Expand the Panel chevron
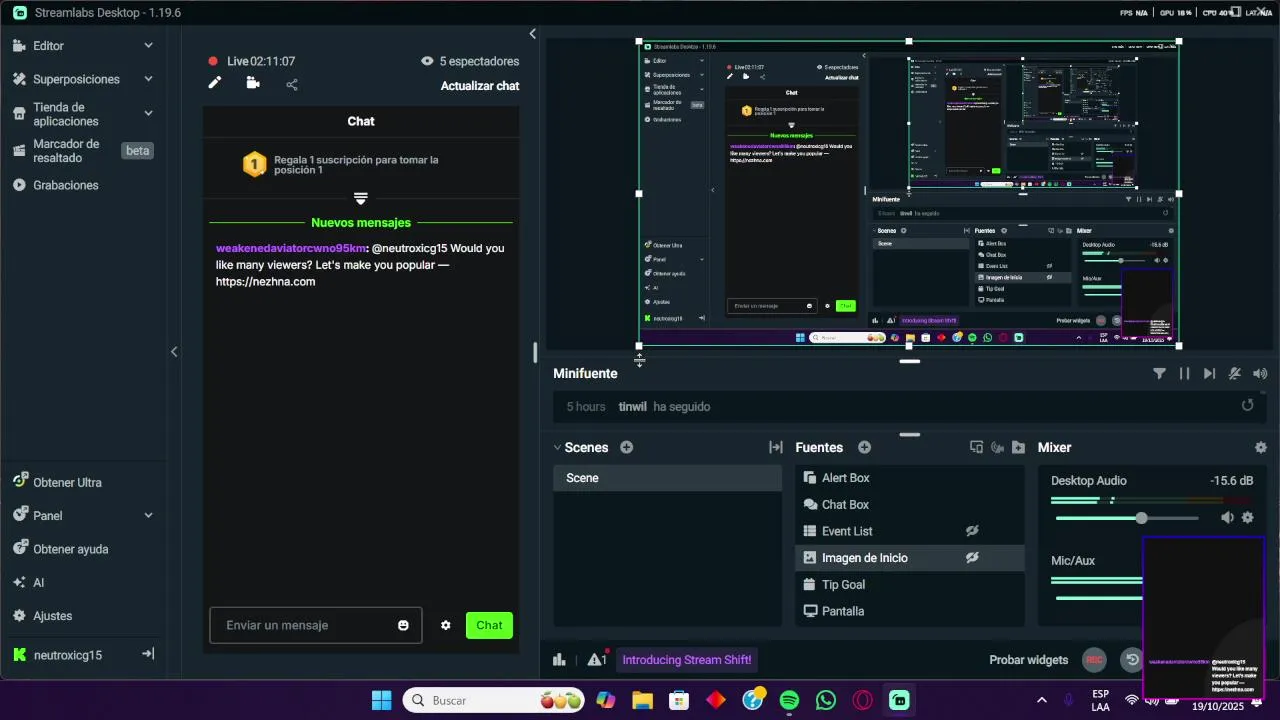The image size is (1280, 720). point(148,516)
